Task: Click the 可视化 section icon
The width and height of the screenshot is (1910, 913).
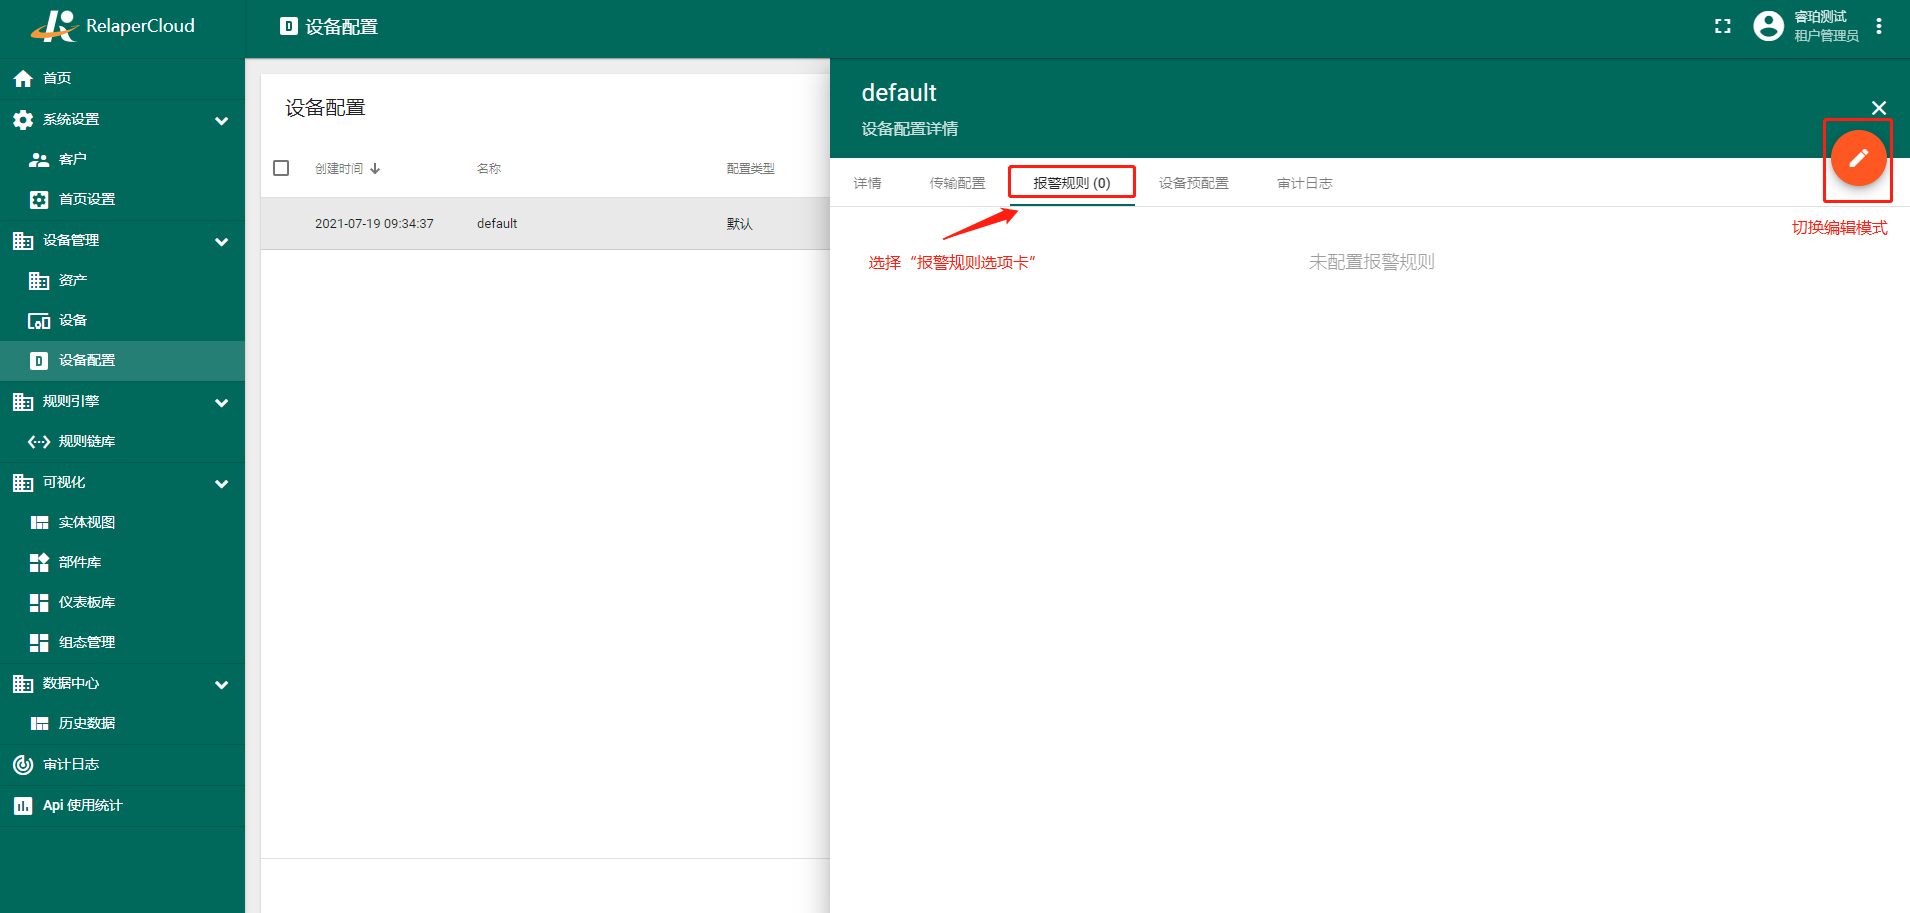Action: [23, 483]
